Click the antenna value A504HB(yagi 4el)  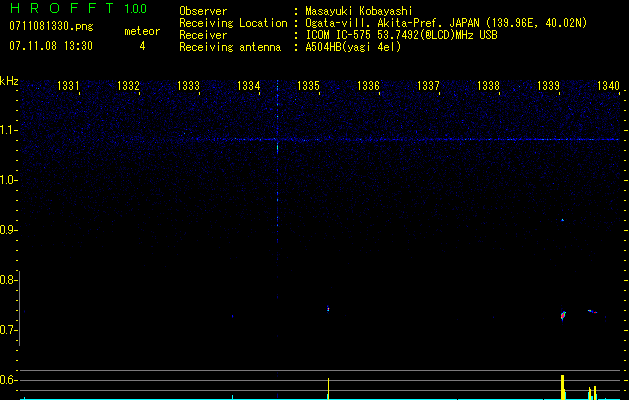coord(353,47)
